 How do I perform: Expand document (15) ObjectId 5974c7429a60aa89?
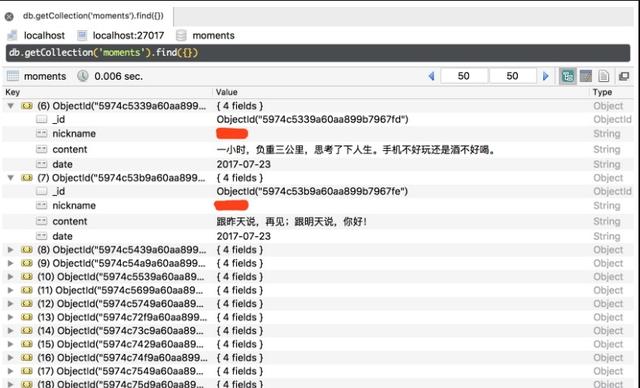tap(11, 344)
